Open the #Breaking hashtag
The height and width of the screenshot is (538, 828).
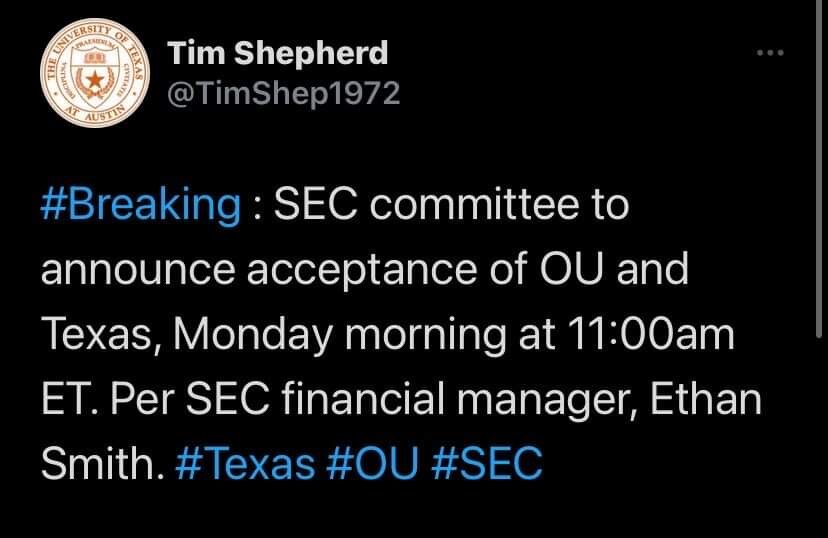coord(140,205)
